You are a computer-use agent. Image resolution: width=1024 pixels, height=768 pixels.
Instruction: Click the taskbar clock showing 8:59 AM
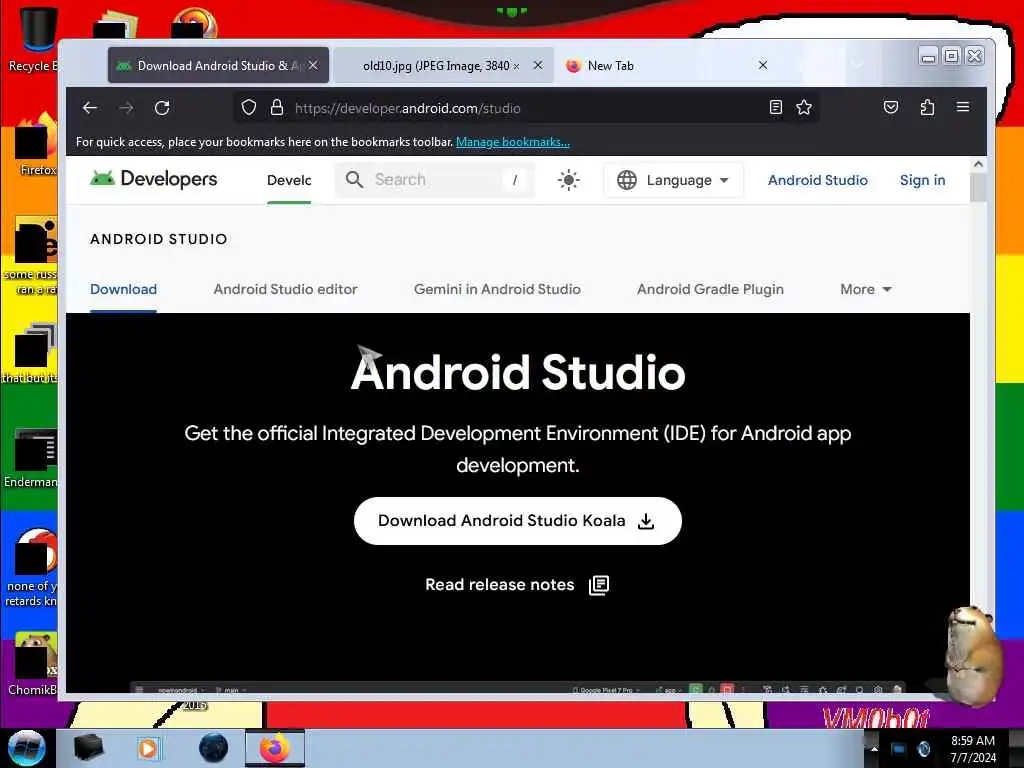(x=973, y=748)
